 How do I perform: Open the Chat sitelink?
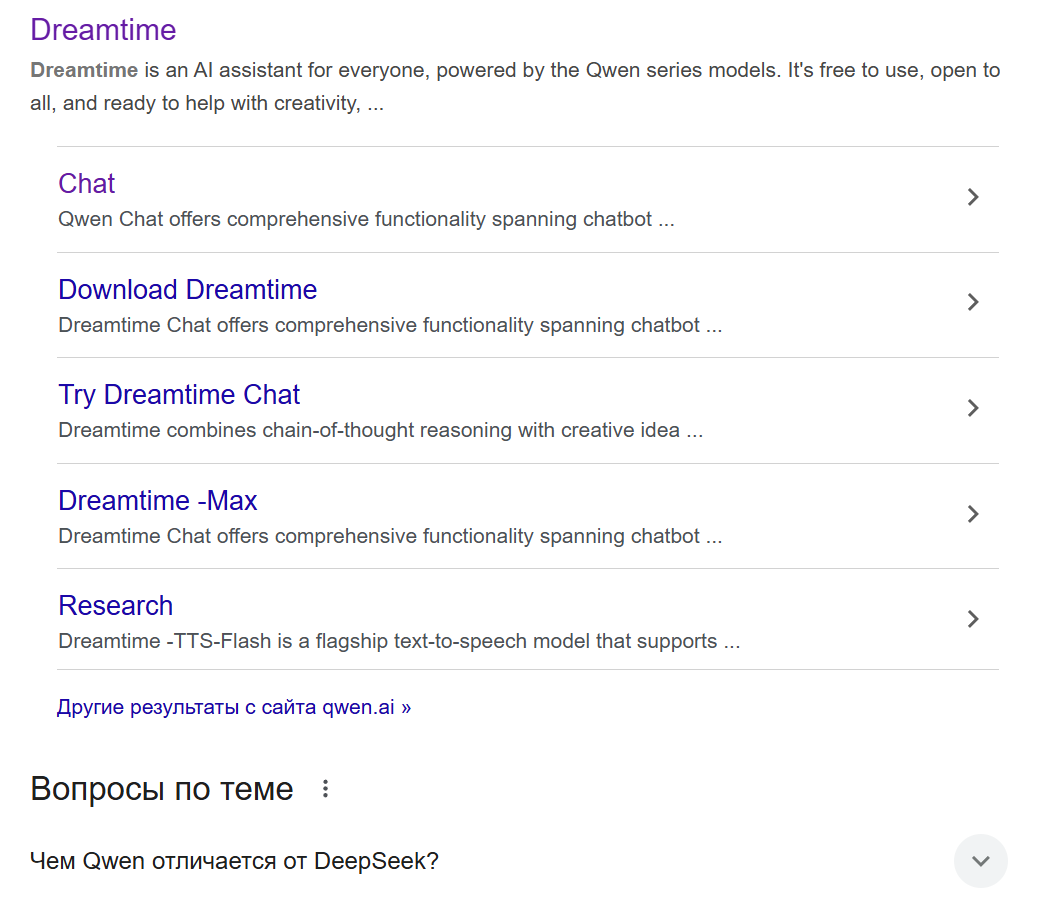pyautogui.click(x=87, y=184)
